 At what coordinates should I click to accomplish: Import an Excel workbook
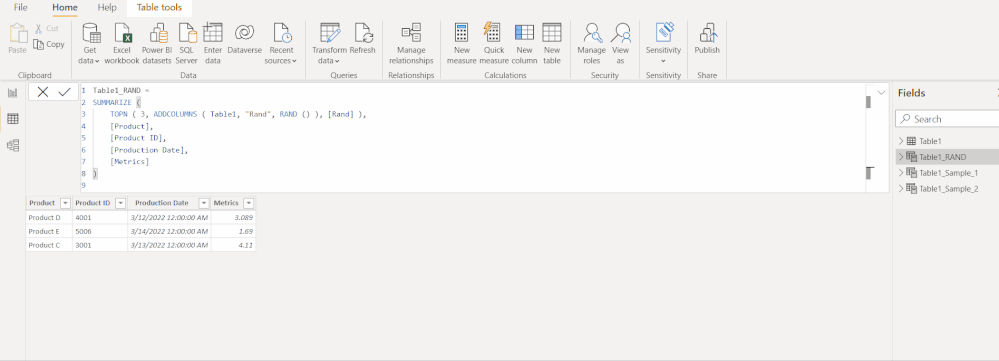coord(122,43)
